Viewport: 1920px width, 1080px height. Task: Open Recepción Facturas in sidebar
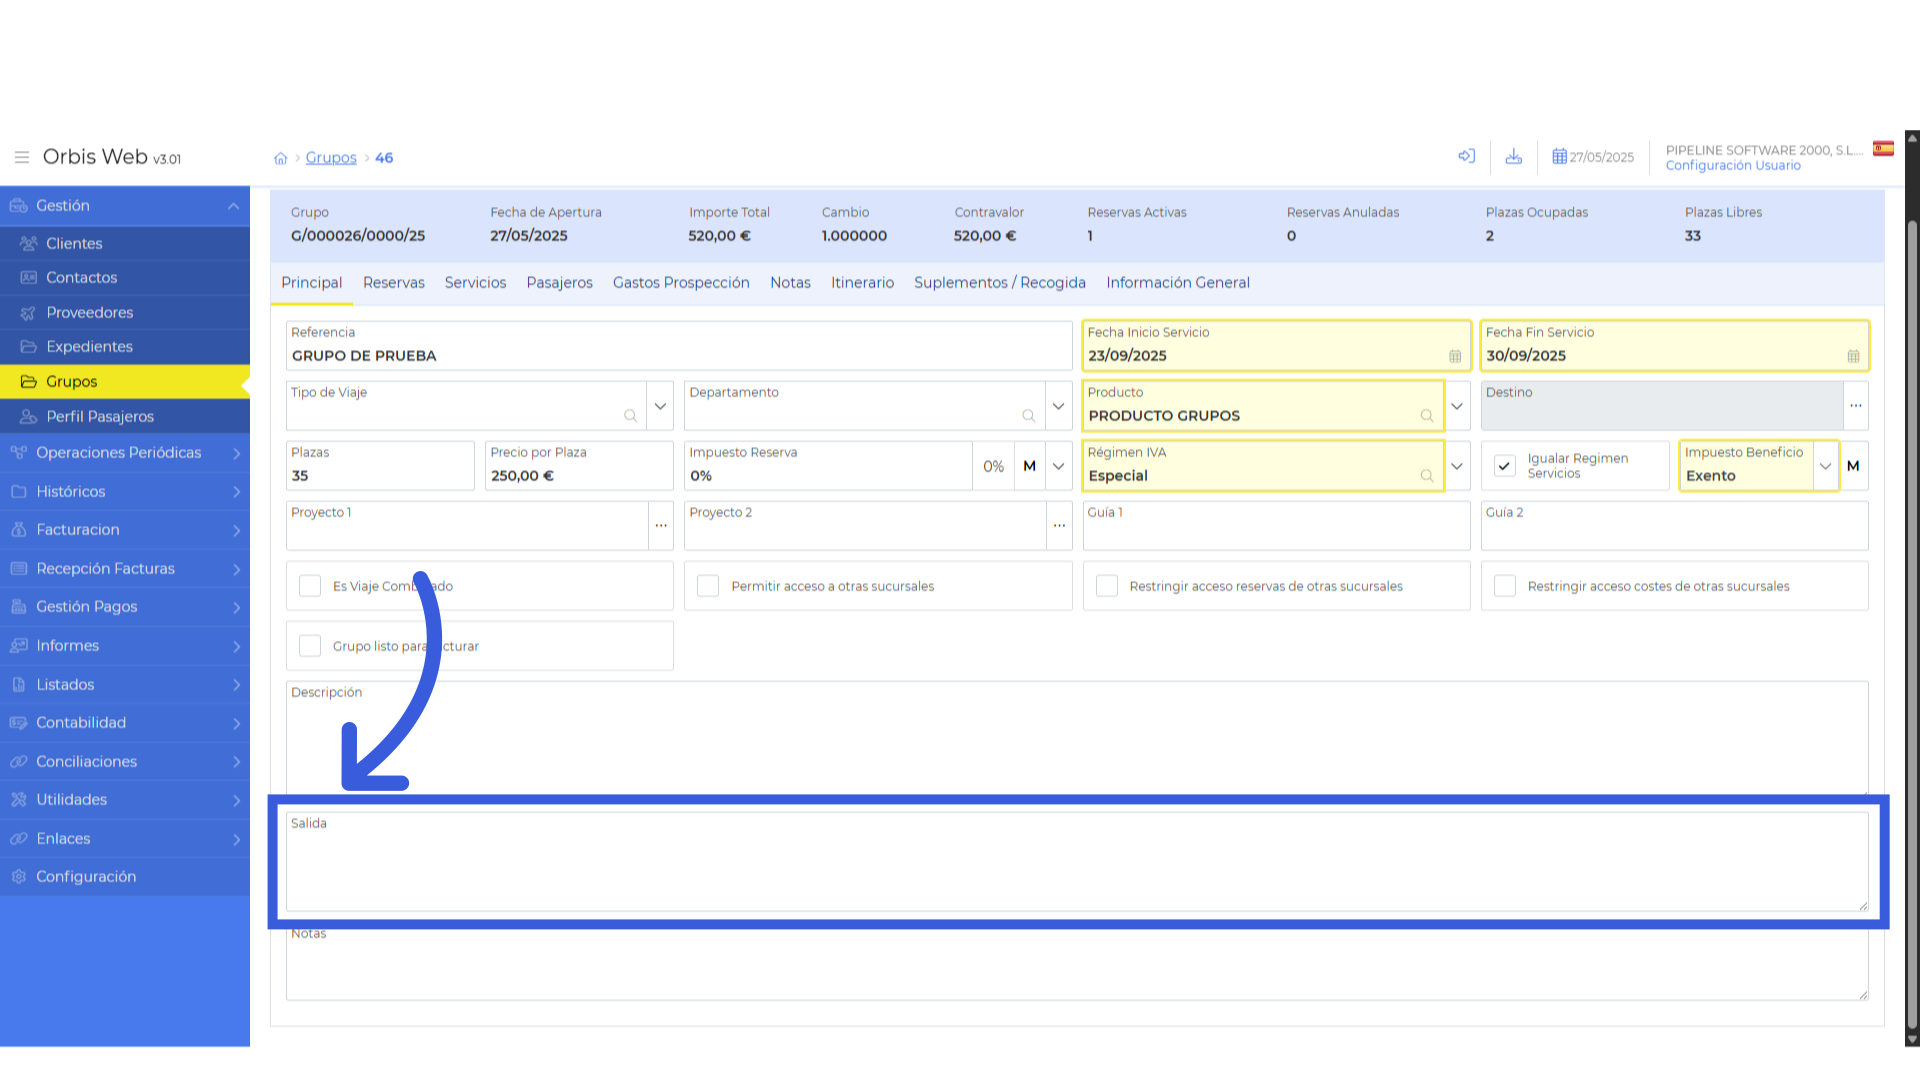(x=125, y=568)
